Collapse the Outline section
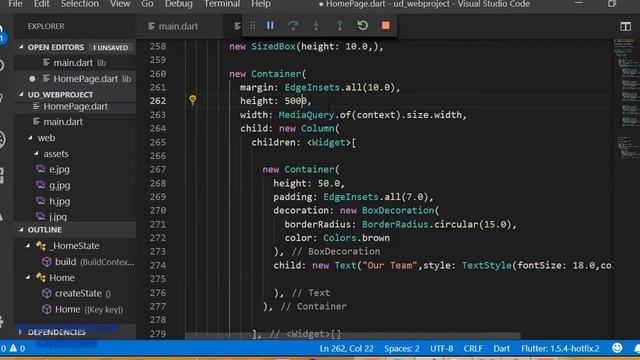Screen dimensions: 640x360 (21, 230)
